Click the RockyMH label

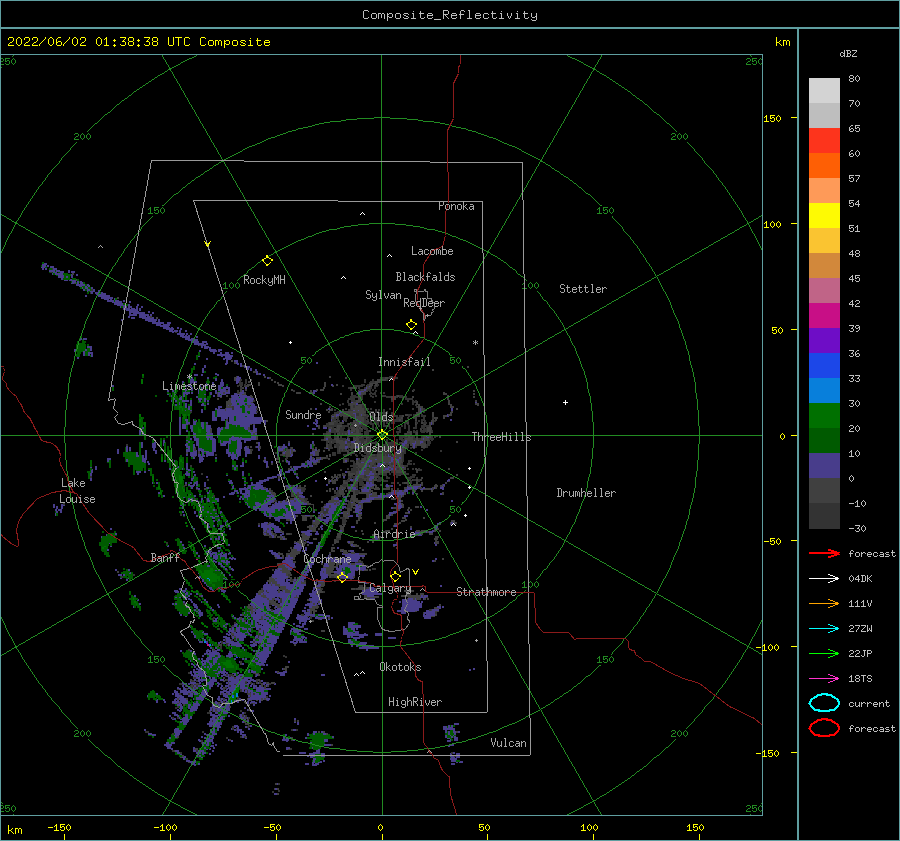click(264, 280)
